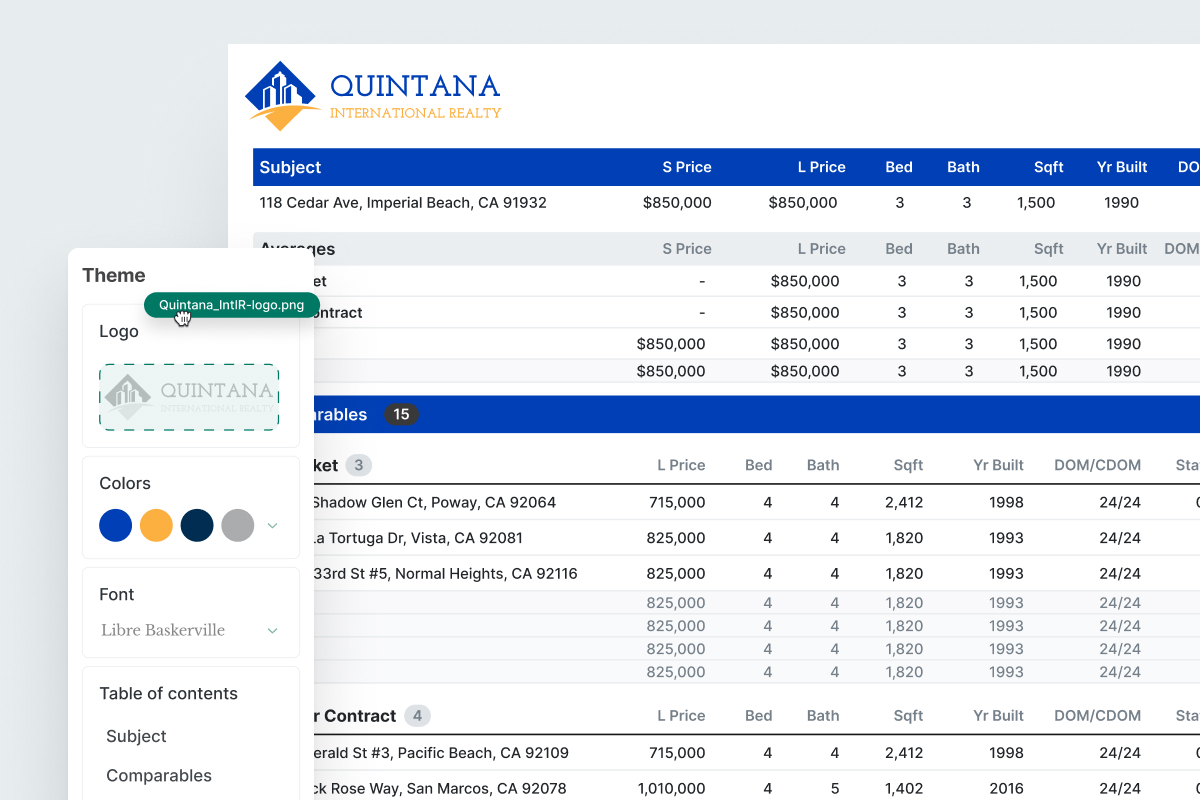1200x800 pixels.
Task: Sort by DOM/CDOM column in market table
Action: point(1097,465)
